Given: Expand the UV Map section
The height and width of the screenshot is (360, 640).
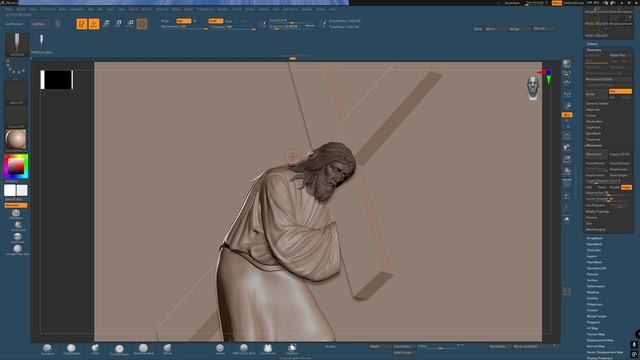Looking at the screenshot, I should point(592,328).
